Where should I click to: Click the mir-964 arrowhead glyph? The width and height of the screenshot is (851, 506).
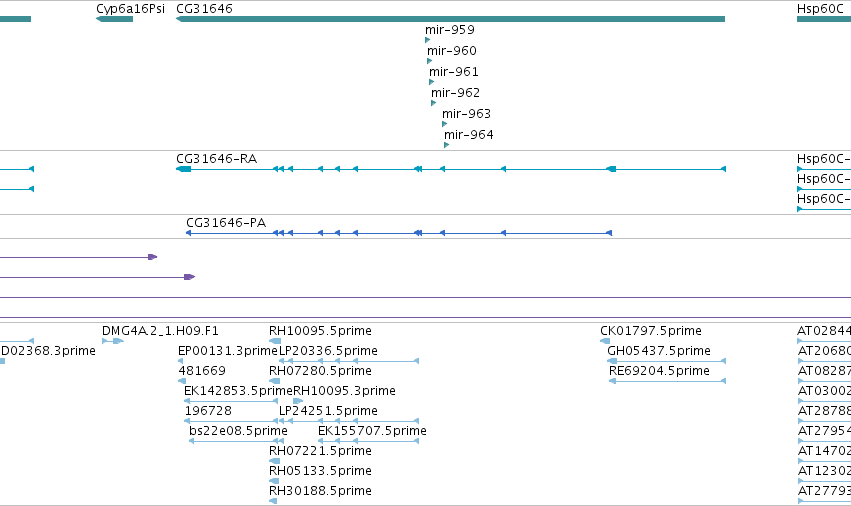point(447,145)
